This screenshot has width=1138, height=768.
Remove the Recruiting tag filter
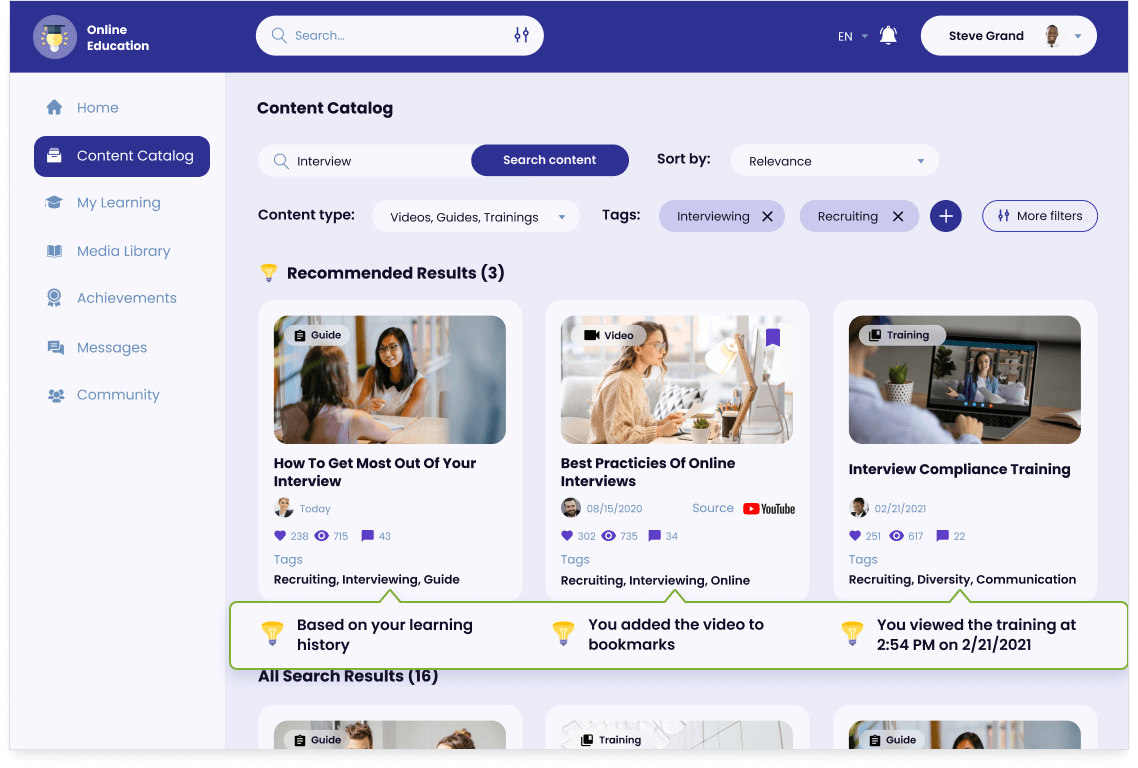(898, 217)
